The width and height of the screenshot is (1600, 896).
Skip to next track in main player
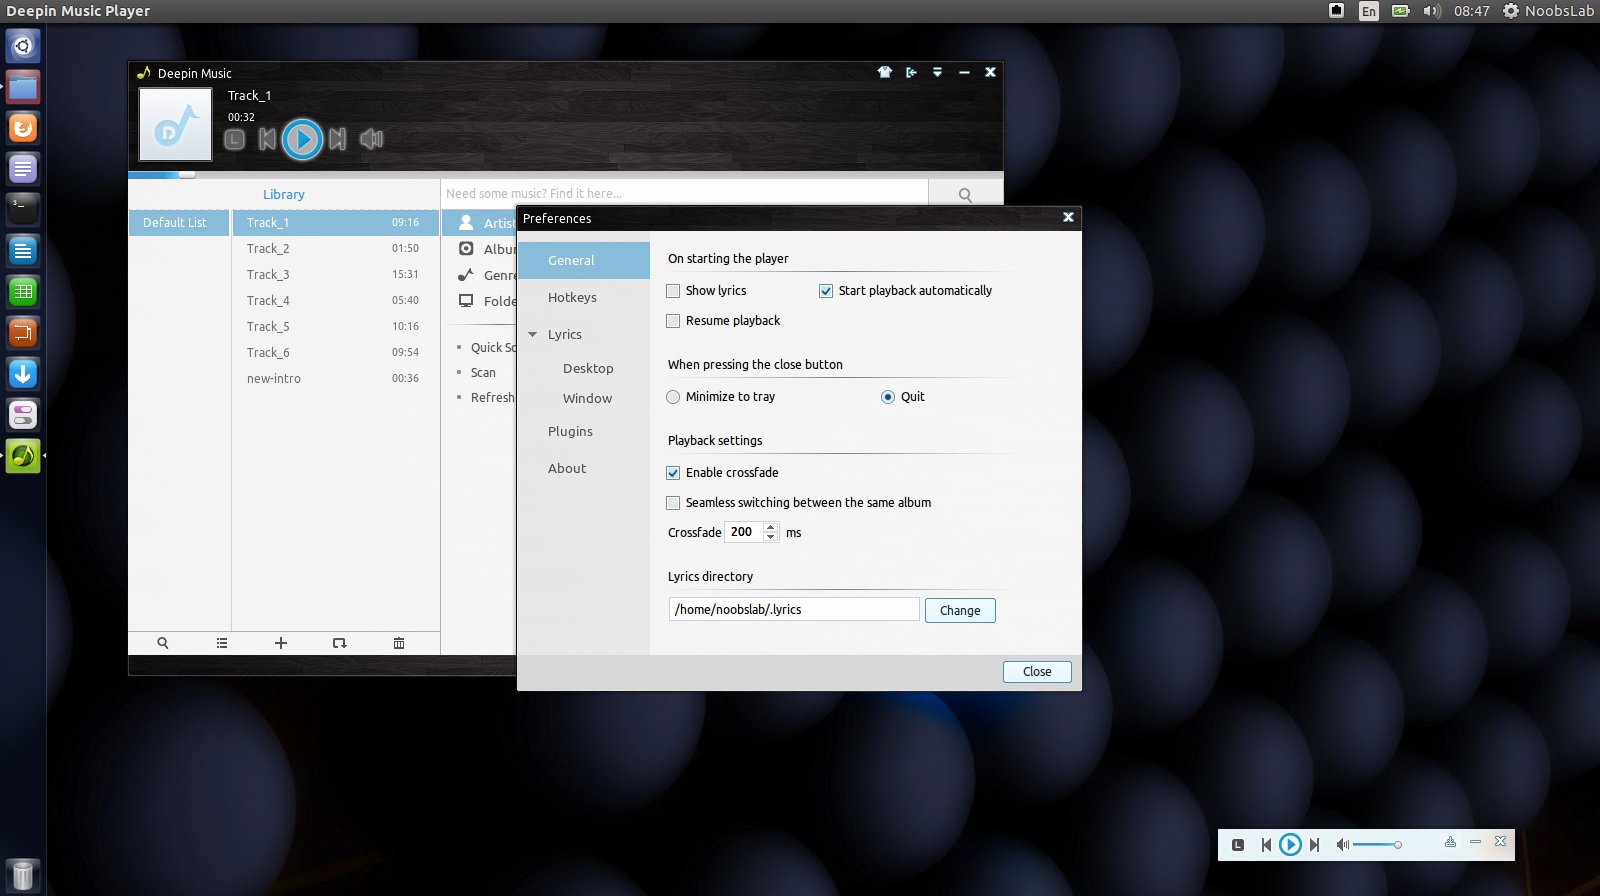point(338,139)
